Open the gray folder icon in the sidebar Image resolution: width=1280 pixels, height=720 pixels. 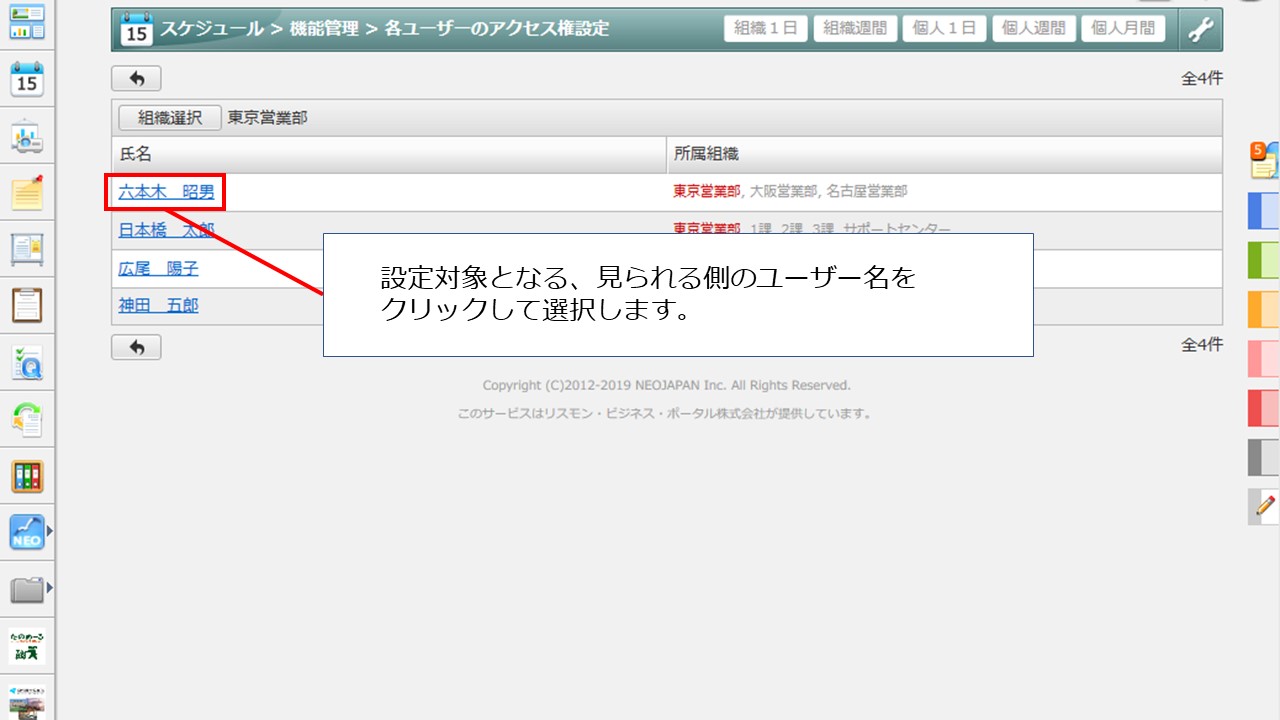[27, 589]
